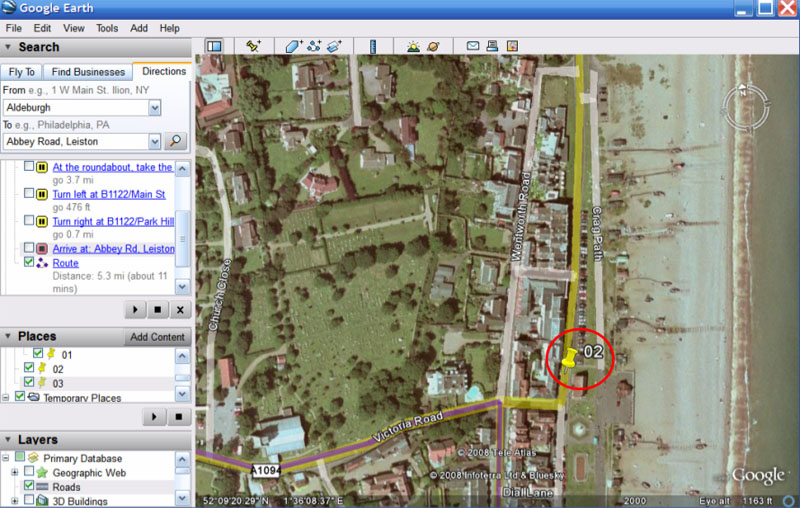Click the From input field Aldeburgh
800x508 pixels.
click(77, 108)
